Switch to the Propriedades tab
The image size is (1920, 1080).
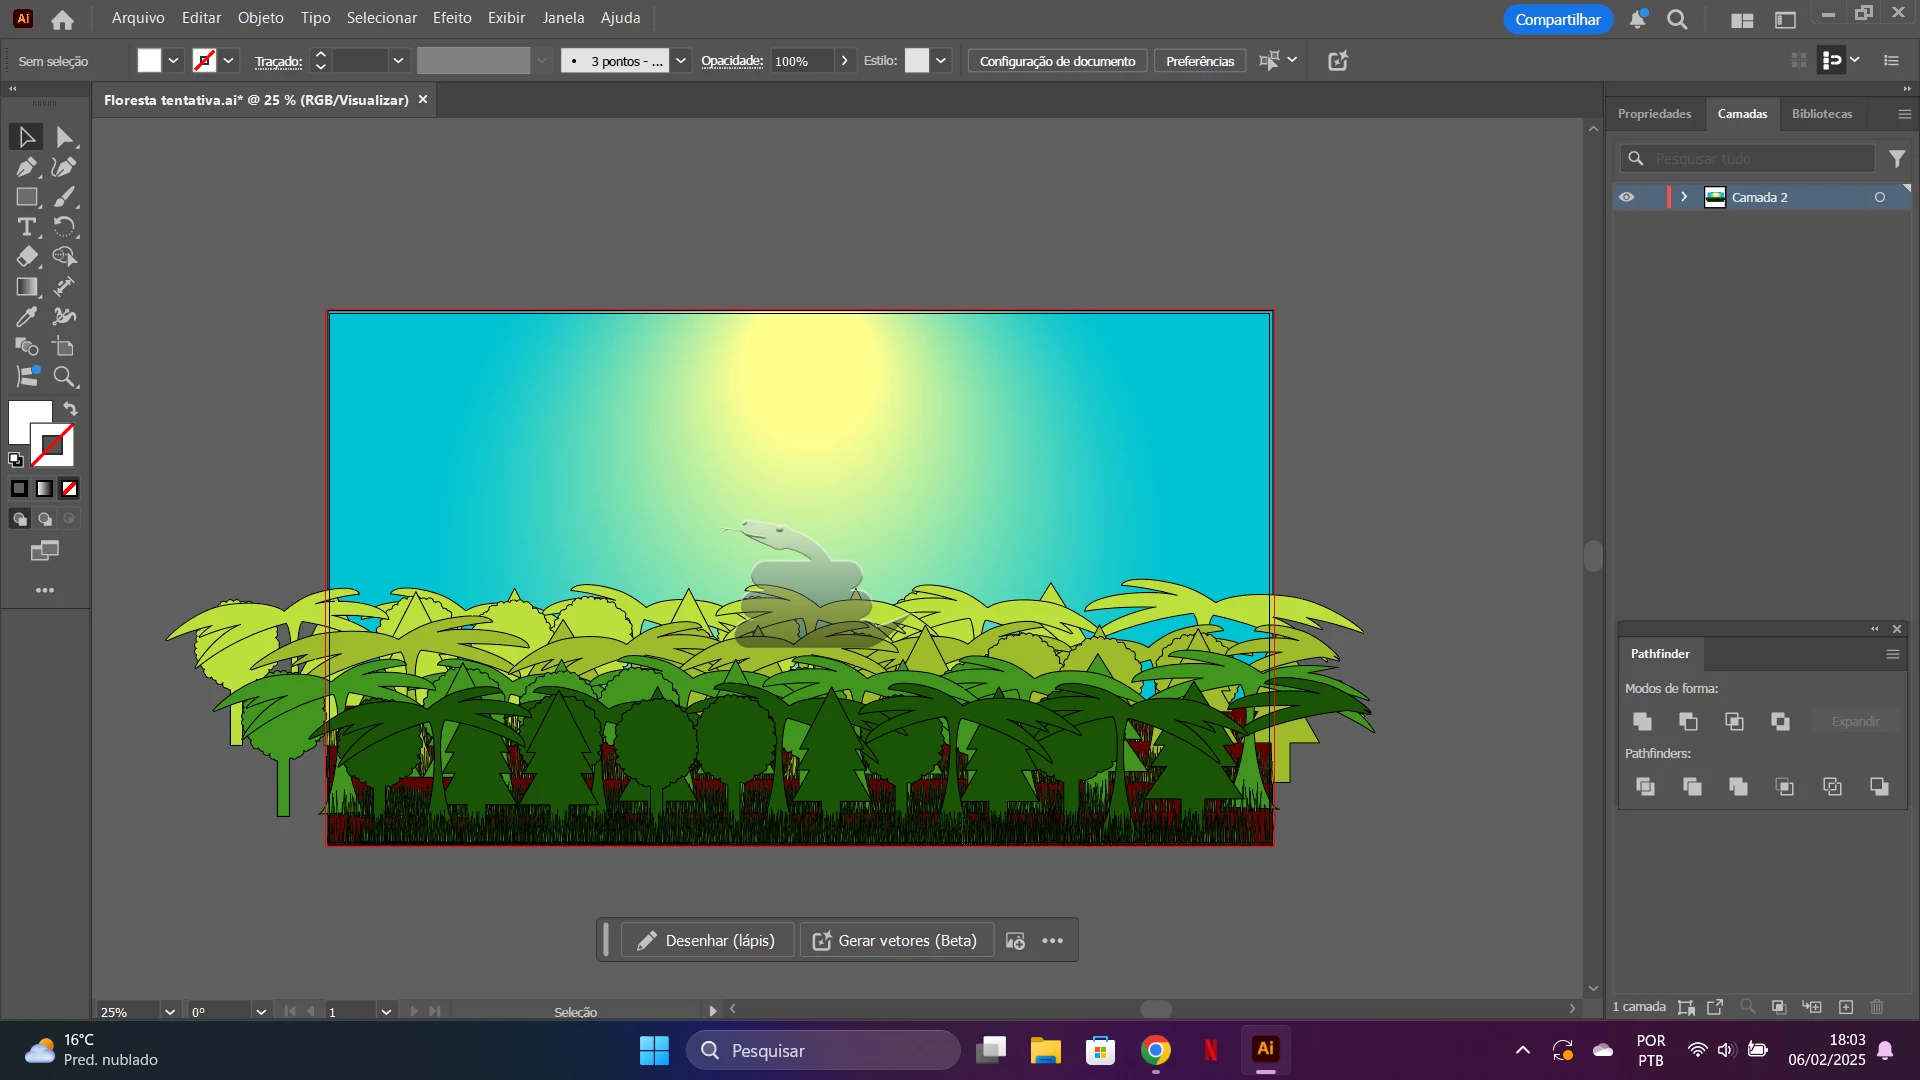(1654, 114)
